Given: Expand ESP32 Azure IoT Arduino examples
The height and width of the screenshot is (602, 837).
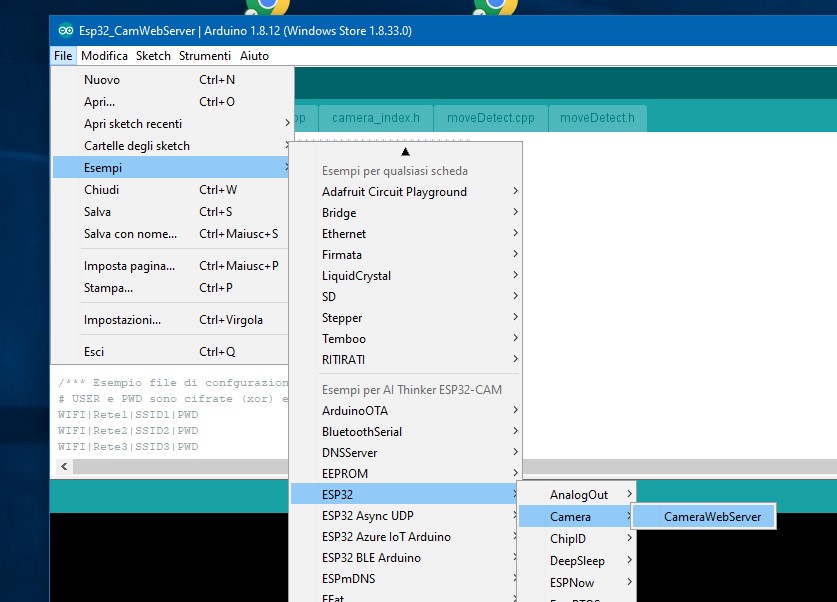Looking at the screenshot, I should coord(406,536).
